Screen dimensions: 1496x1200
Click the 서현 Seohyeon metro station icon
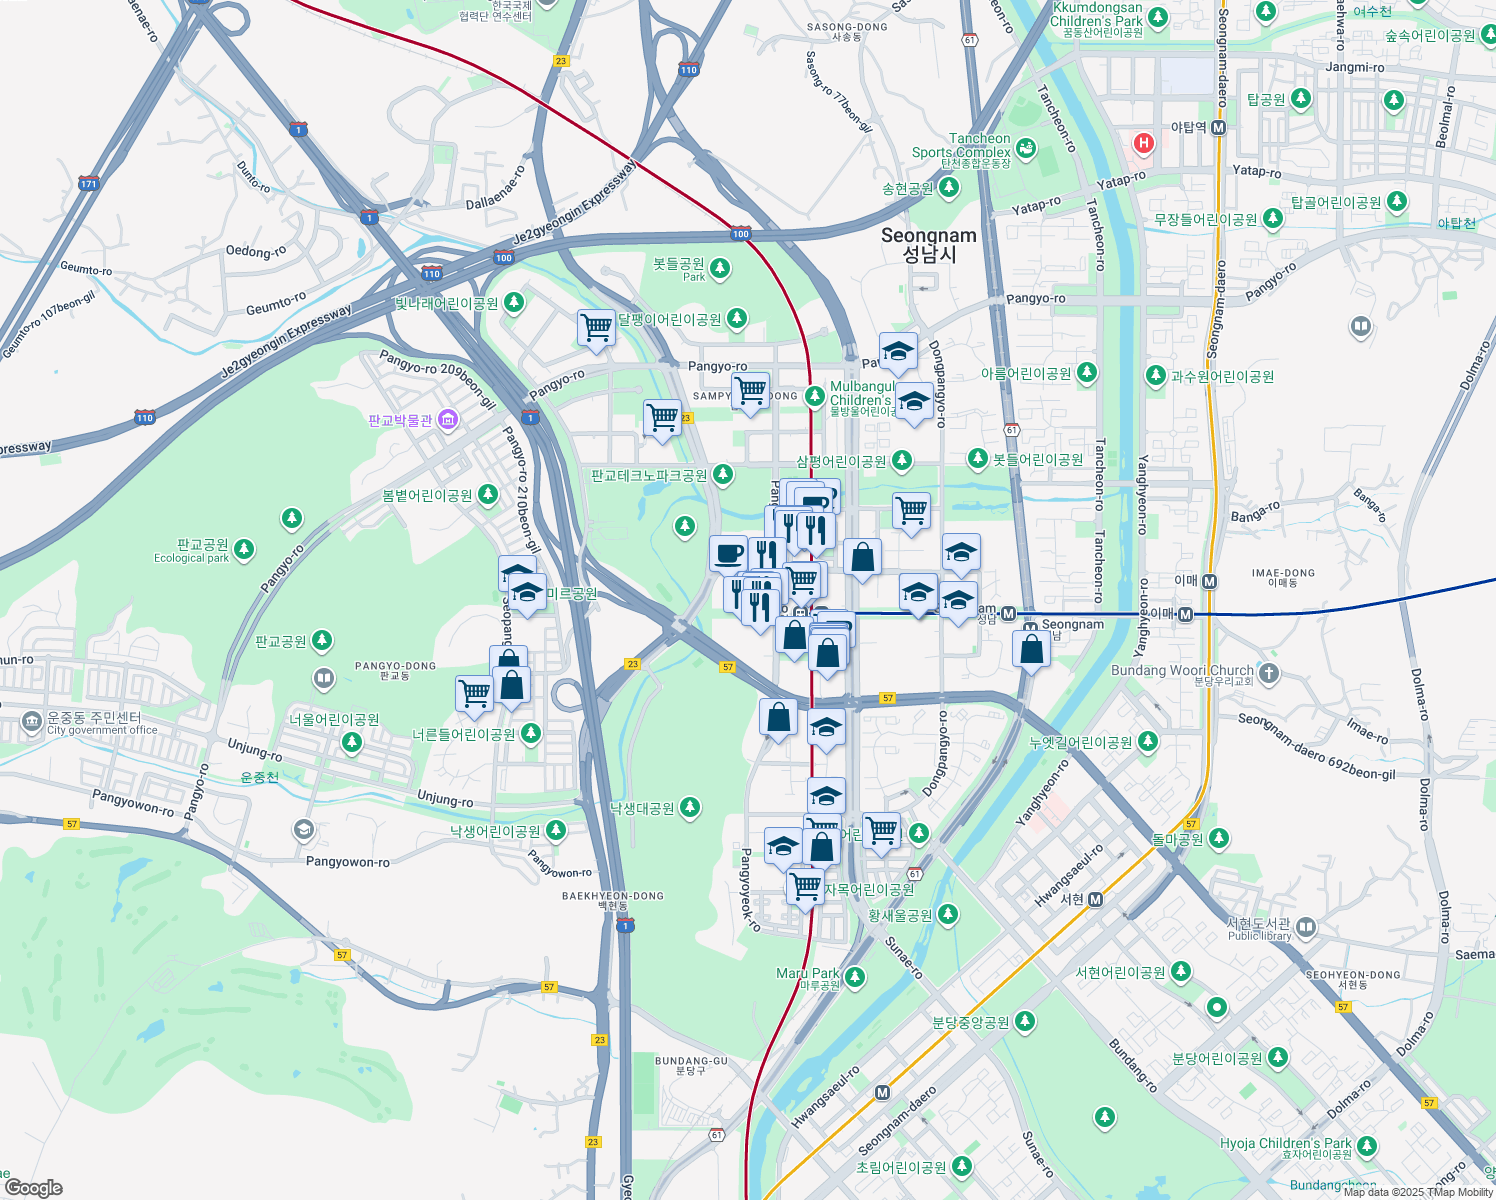tap(1093, 898)
